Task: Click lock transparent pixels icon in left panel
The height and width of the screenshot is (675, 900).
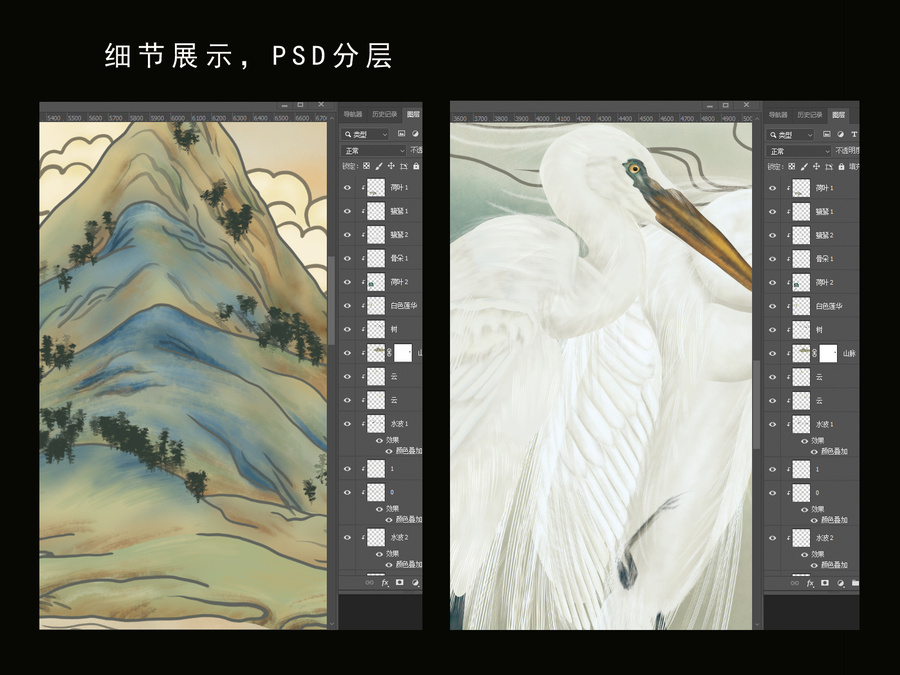Action: click(x=366, y=166)
